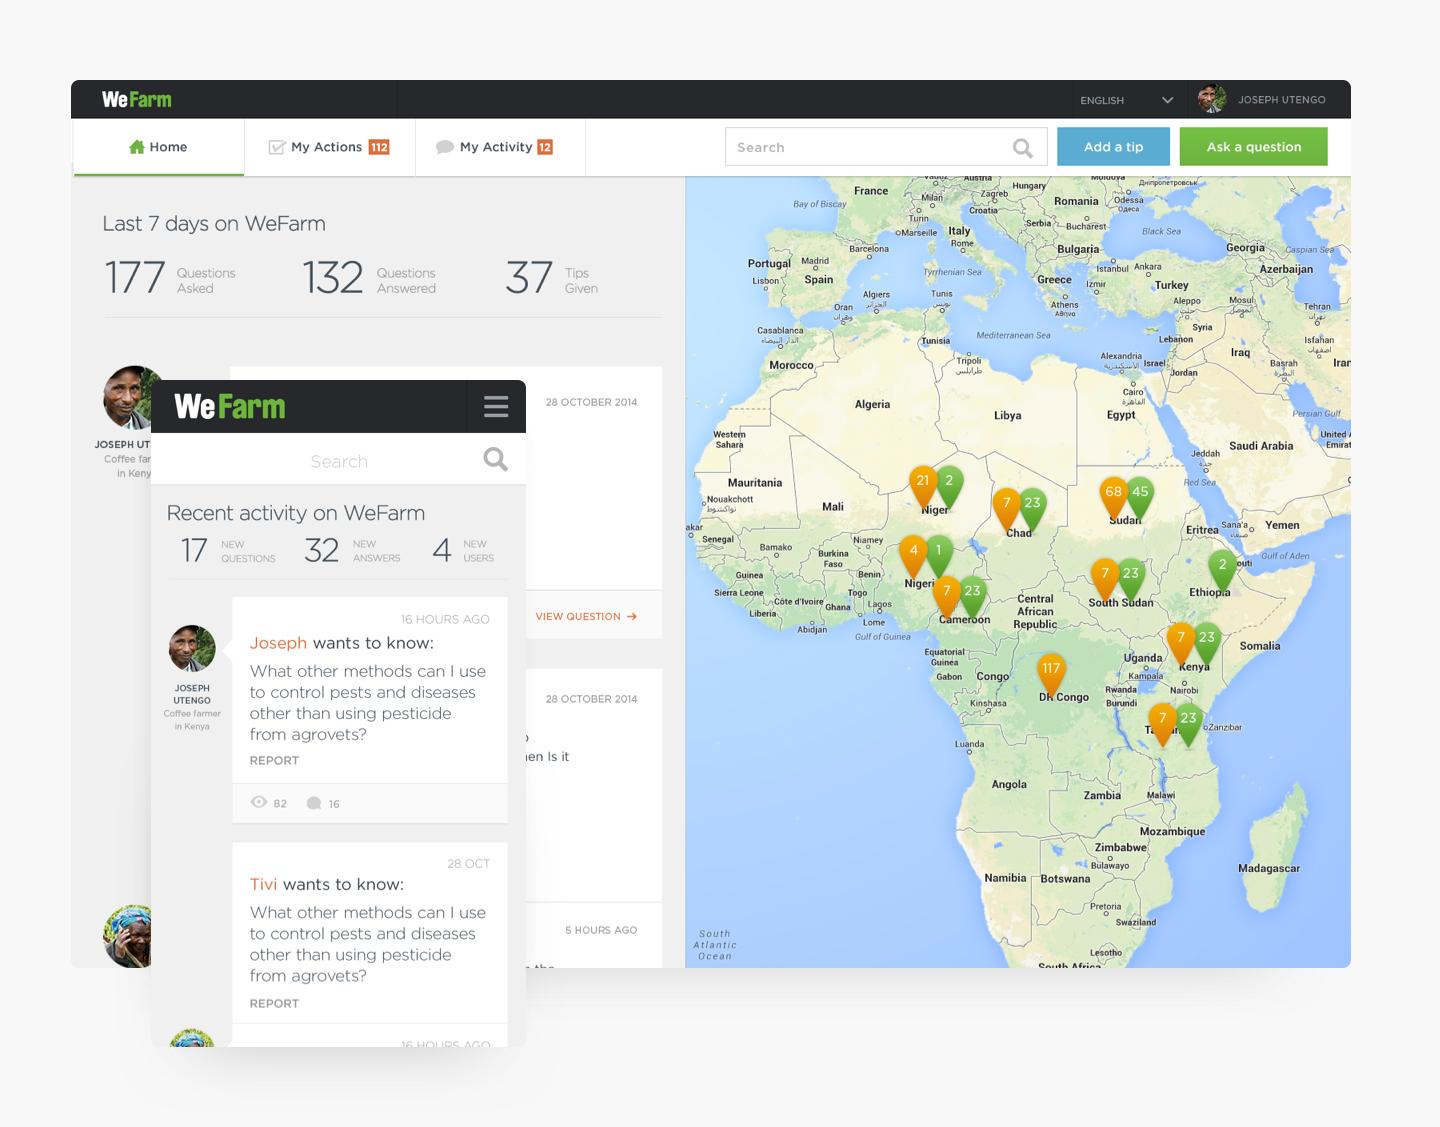
Task: Click the 17 New Questions stat
Action: (x=228, y=550)
